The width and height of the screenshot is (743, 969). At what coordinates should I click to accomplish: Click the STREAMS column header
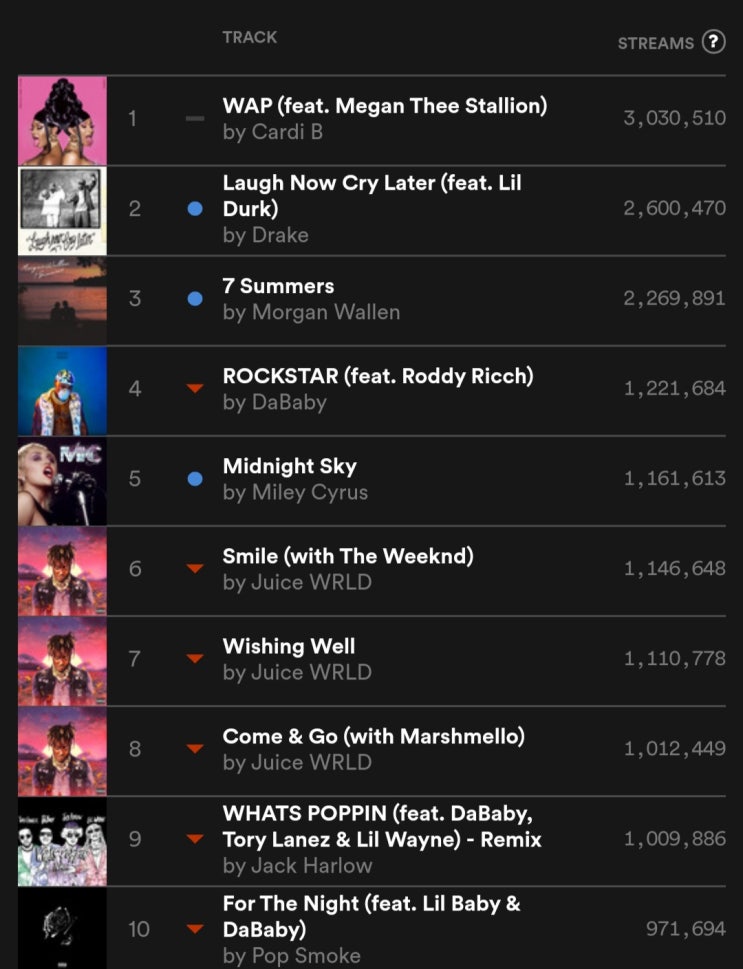(x=656, y=43)
